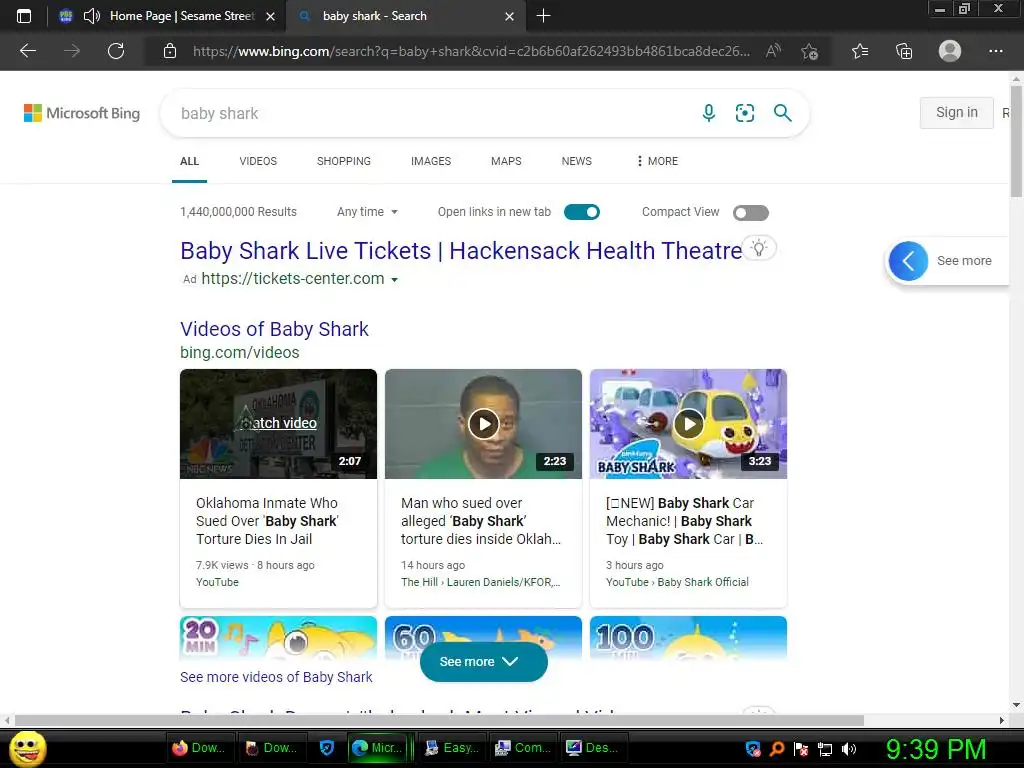
Task: Turn off Open links in new tab
Action: point(582,212)
